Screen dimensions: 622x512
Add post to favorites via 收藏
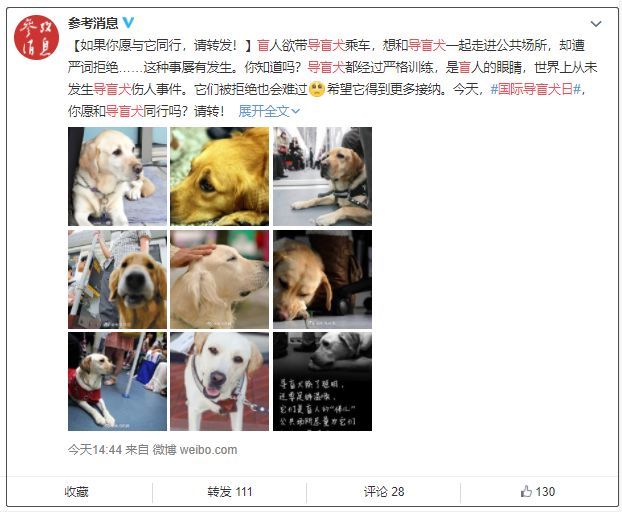[76, 492]
